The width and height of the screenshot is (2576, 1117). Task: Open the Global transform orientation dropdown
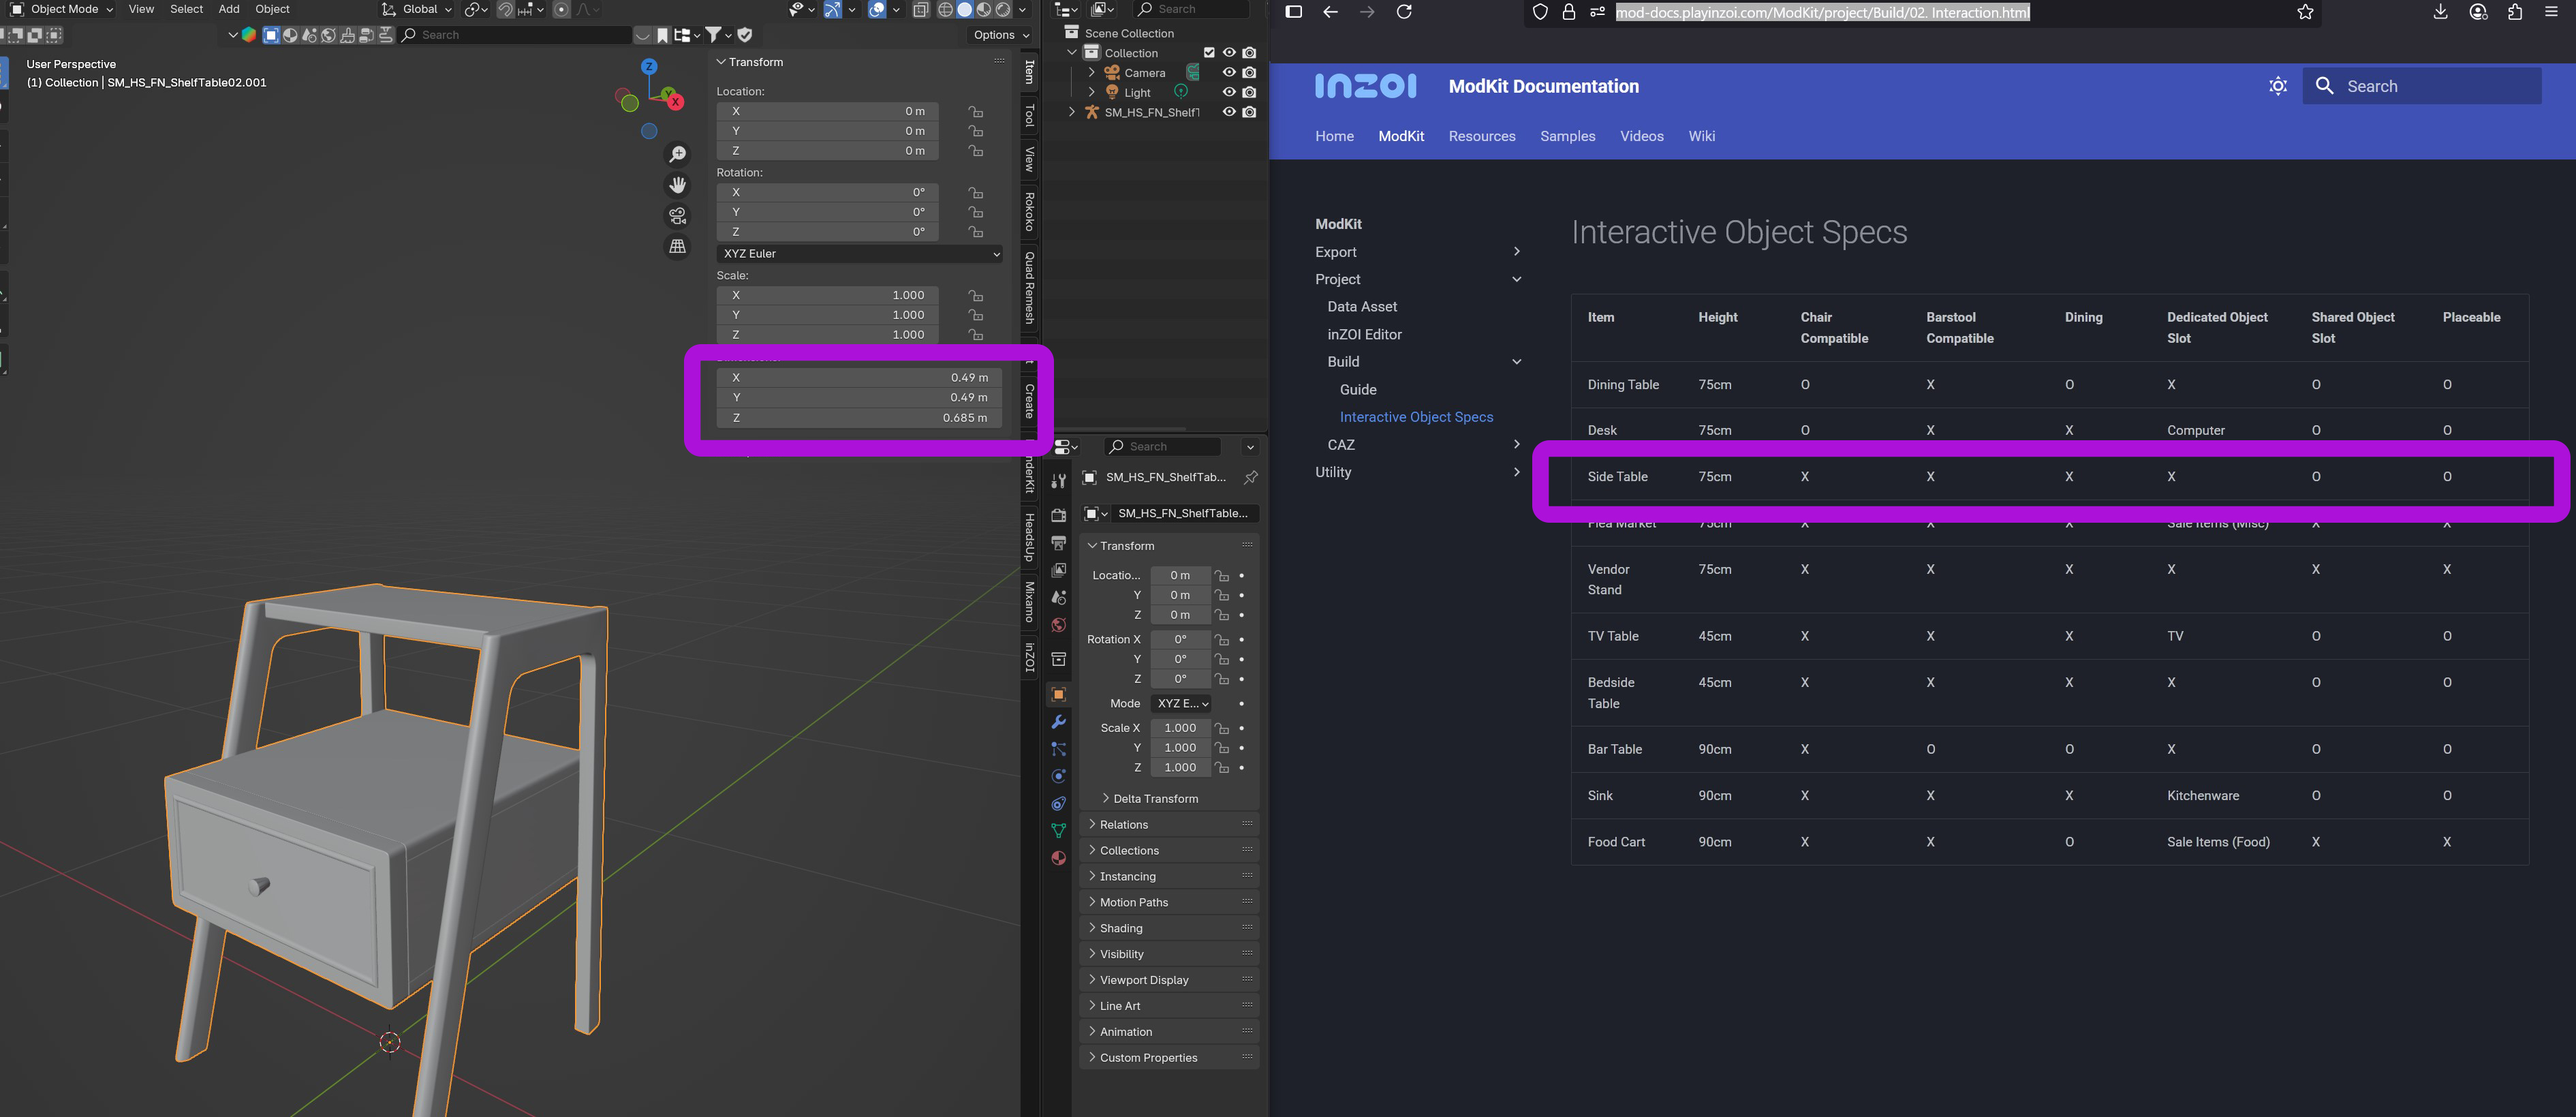418,9
